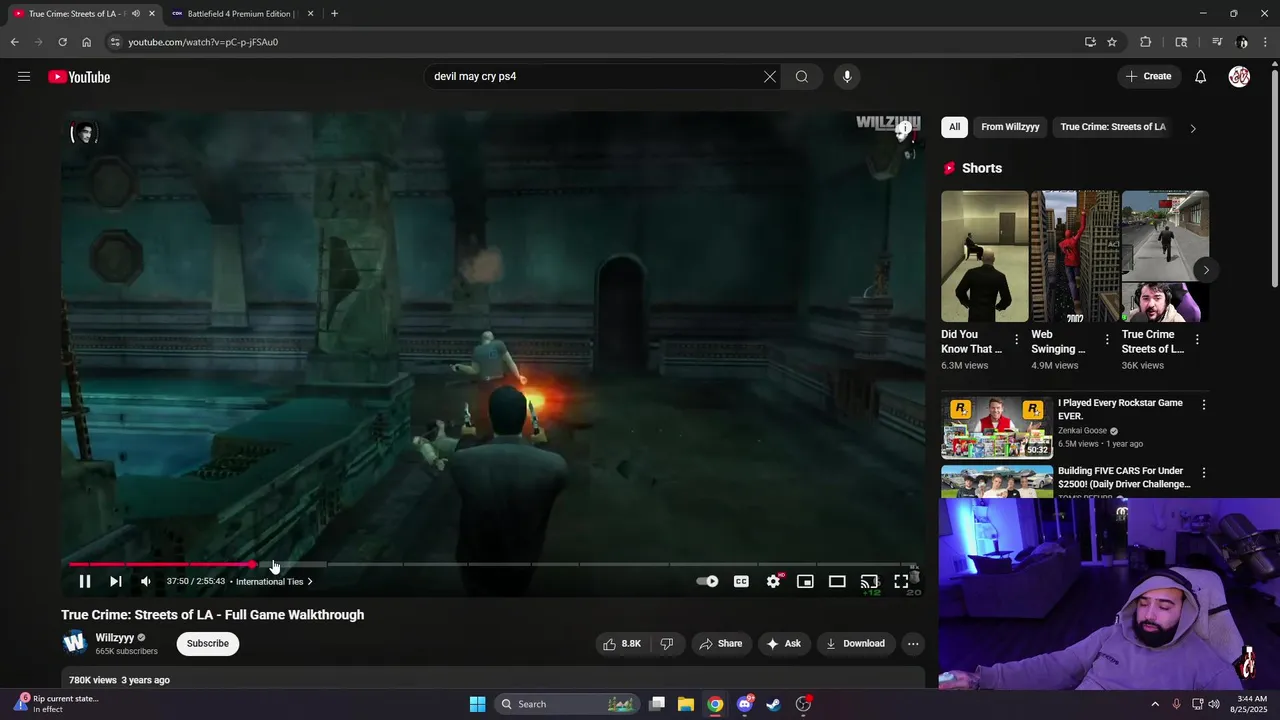Dislike the video
This screenshot has height=720, width=1280.
[667, 644]
